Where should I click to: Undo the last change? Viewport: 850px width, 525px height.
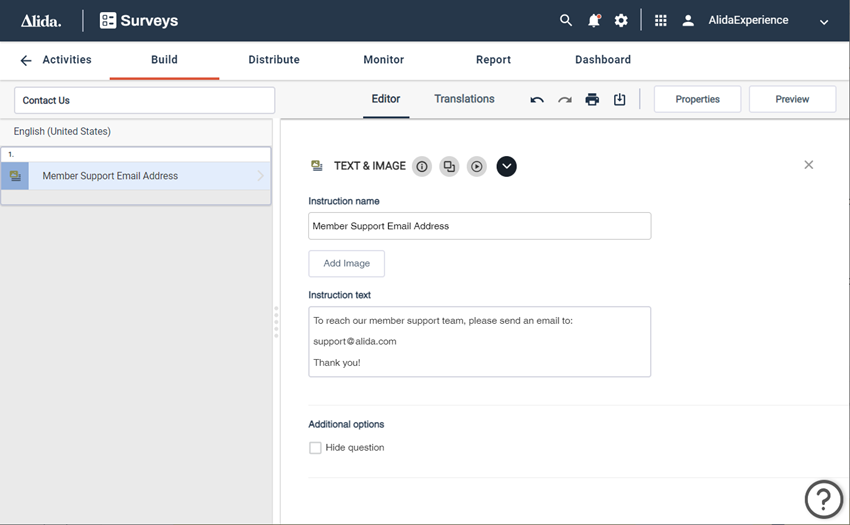pos(537,100)
